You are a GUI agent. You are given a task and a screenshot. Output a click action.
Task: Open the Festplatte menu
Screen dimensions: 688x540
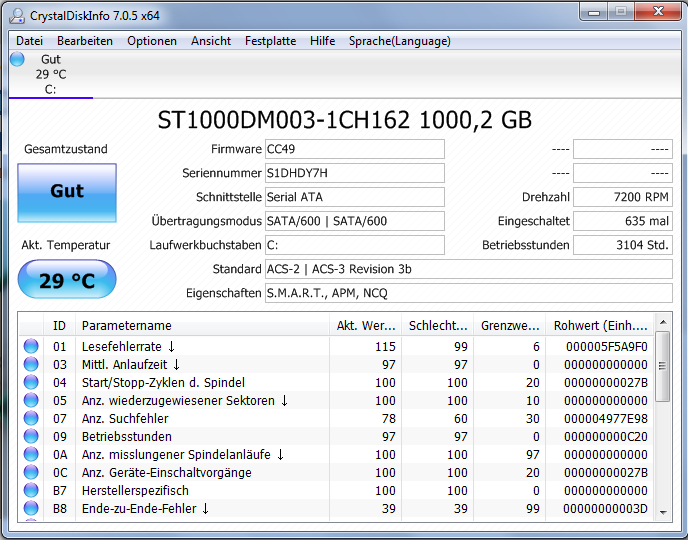(270, 41)
